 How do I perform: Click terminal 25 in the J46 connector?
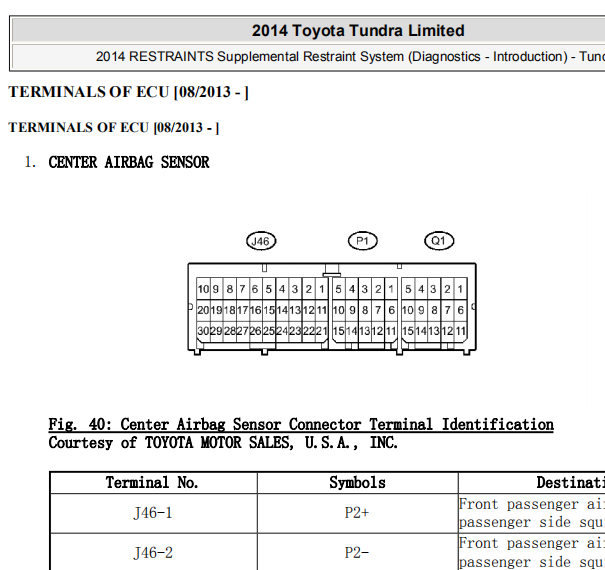(x=269, y=331)
